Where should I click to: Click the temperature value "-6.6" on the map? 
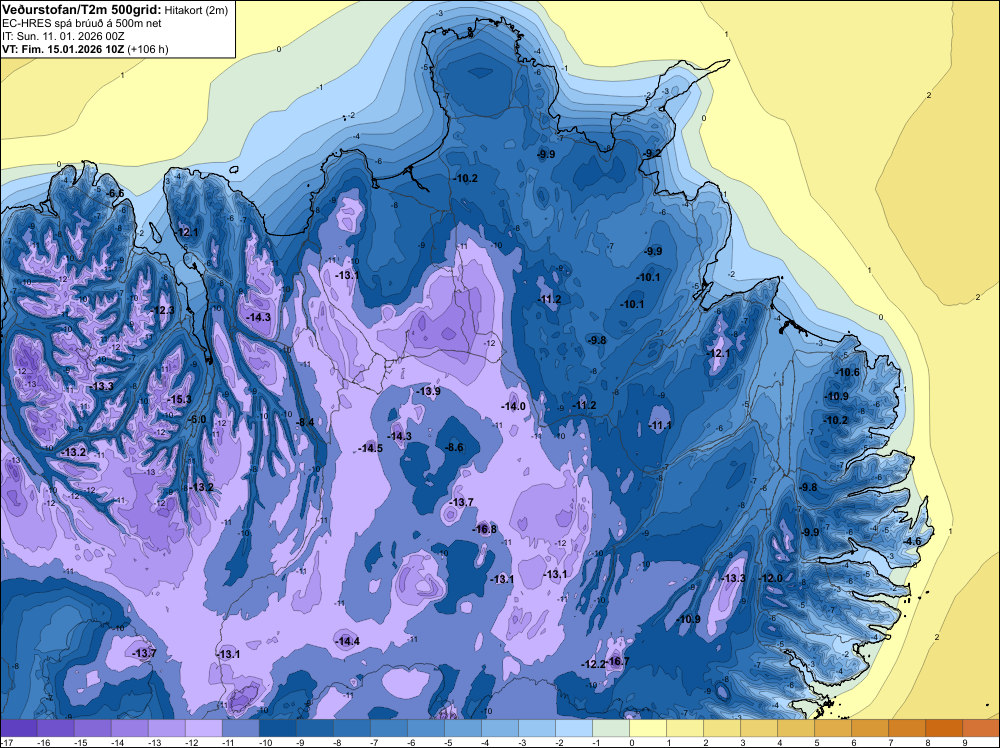(115, 193)
